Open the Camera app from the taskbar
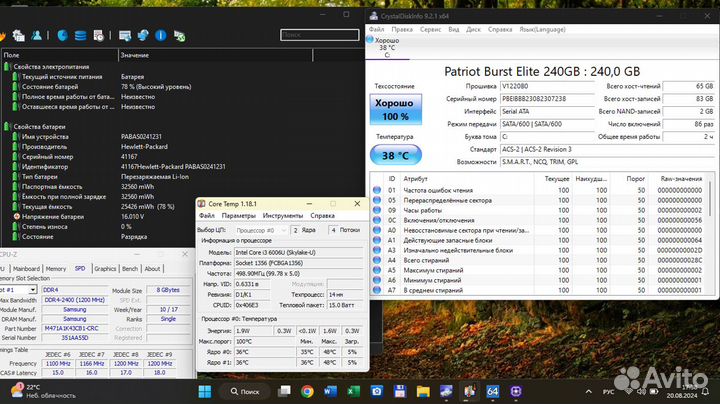The height and width of the screenshot is (404, 720). [x=377, y=391]
